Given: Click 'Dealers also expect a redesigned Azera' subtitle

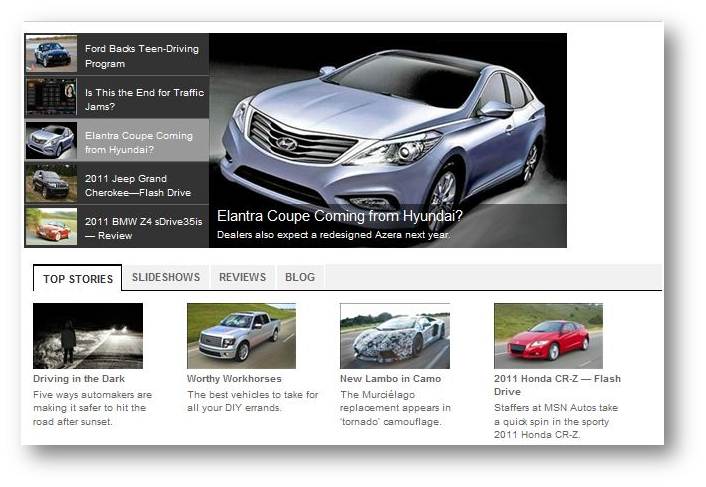Looking at the screenshot, I should point(334,235).
